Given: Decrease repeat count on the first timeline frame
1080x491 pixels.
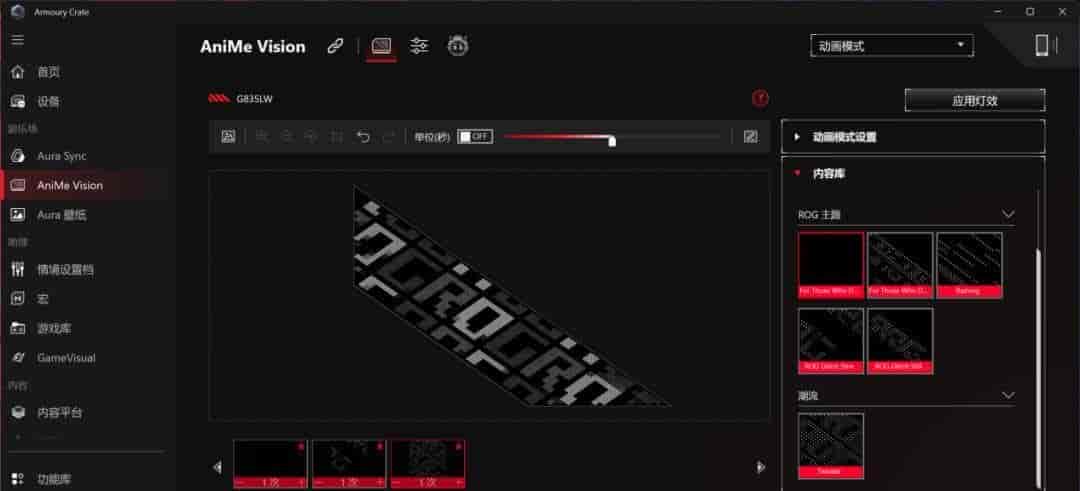Looking at the screenshot, I should tap(240, 483).
